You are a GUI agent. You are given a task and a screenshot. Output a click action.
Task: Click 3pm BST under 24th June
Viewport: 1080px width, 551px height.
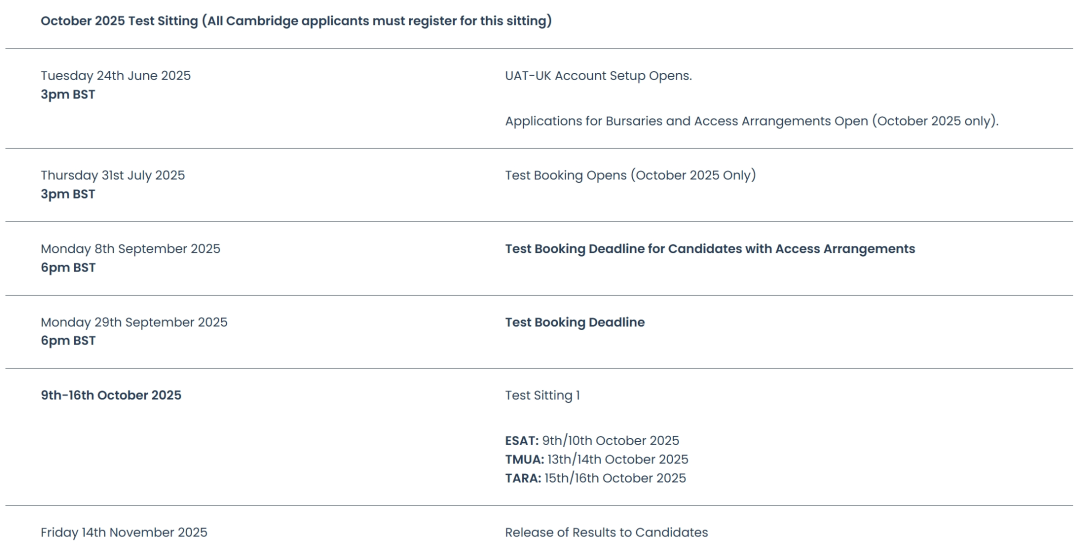pyautogui.click(x=68, y=94)
